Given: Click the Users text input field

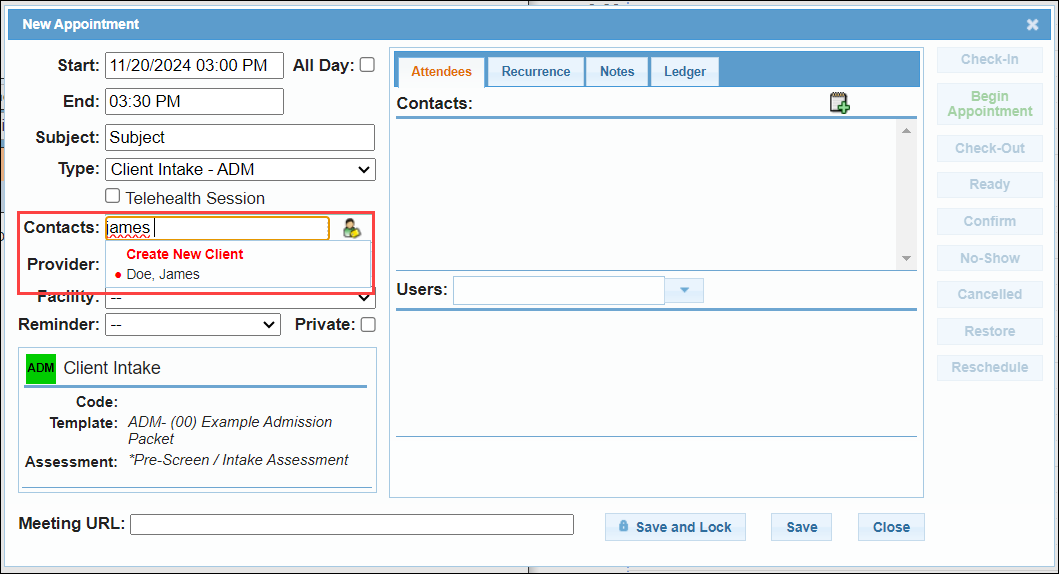Looking at the screenshot, I should tap(559, 290).
